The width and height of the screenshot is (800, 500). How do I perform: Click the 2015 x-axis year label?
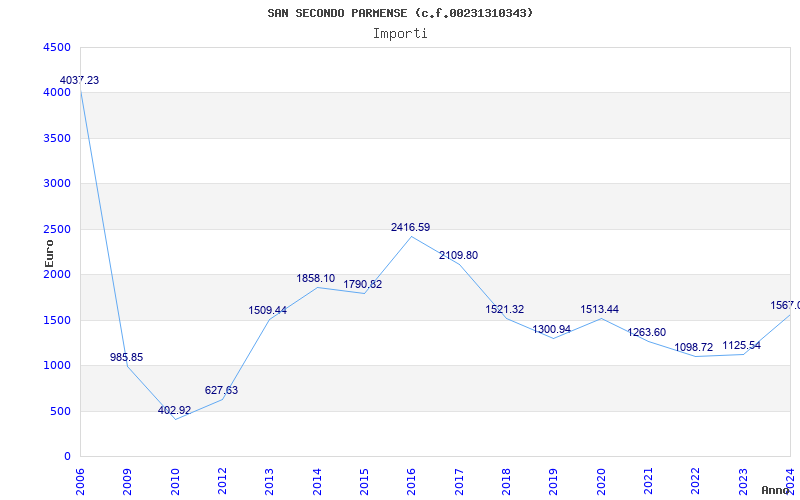(364, 482)
